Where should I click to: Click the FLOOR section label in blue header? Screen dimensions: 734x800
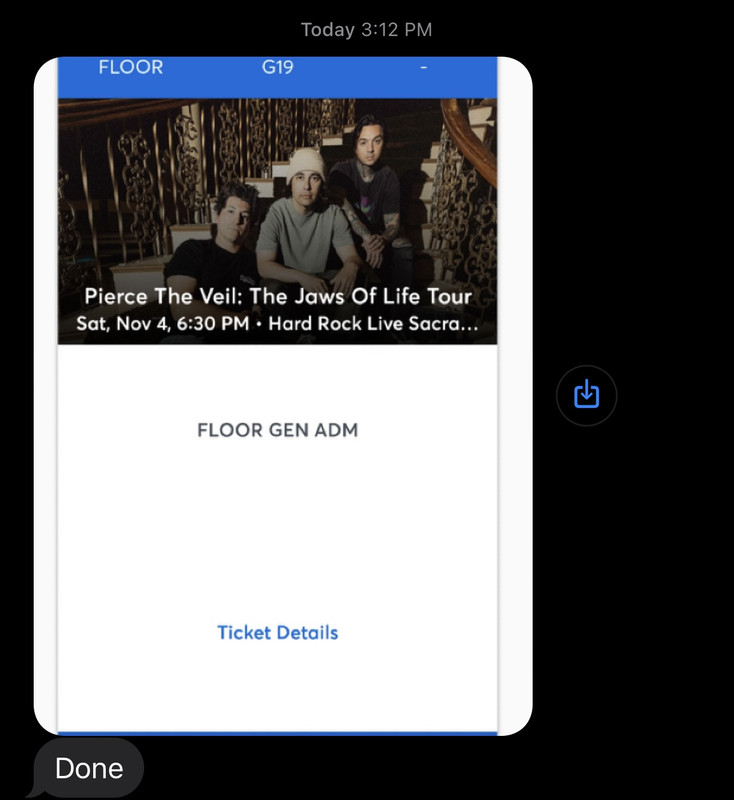pos(131,67)
